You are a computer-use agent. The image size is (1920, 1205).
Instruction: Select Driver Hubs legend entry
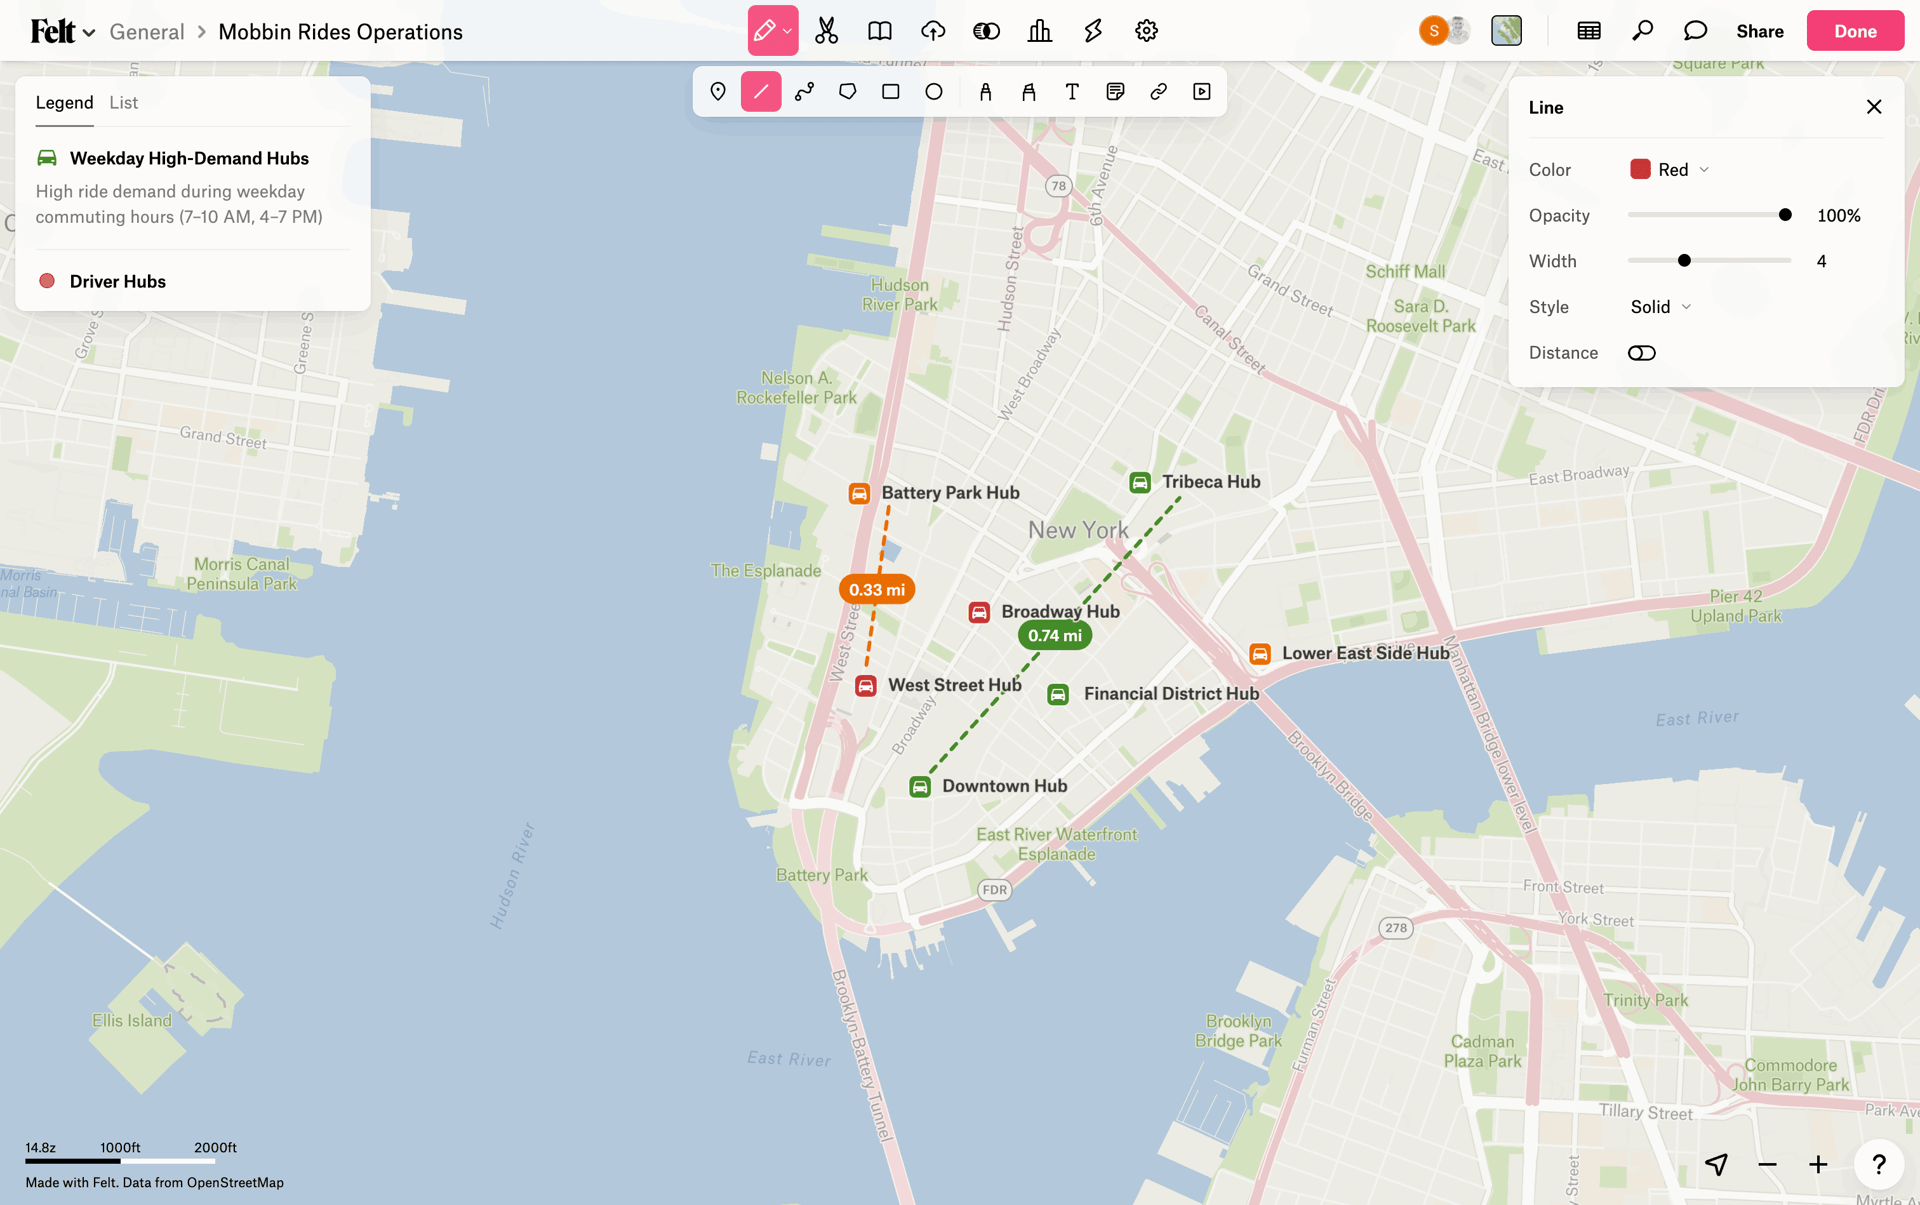[118, 281]
